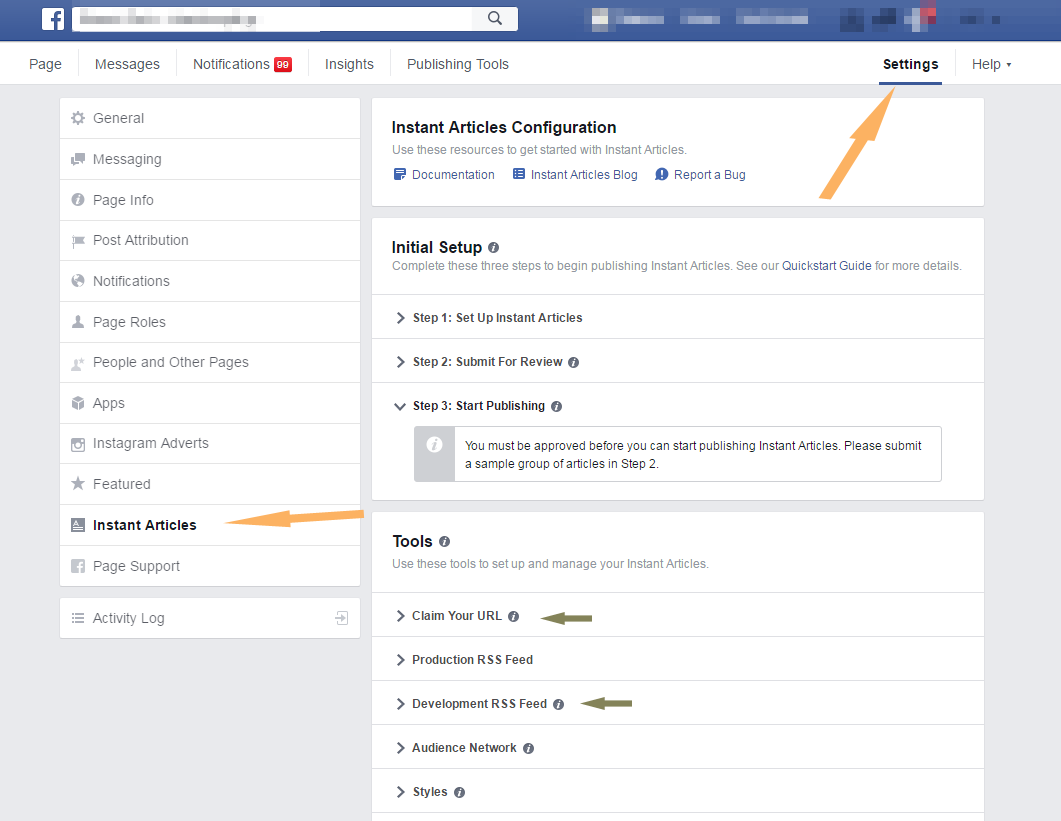
Task: Switch to the Page tab
Action: (45, 64)
